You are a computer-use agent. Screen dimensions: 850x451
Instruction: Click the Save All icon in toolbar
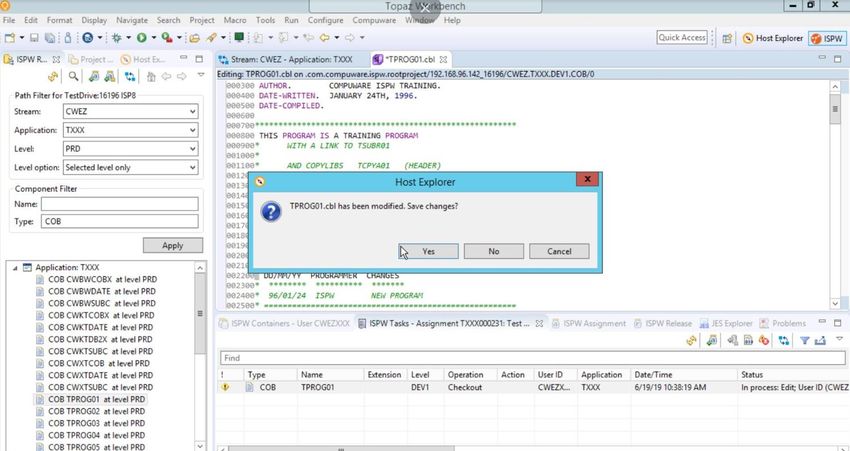tap(50, 38)
